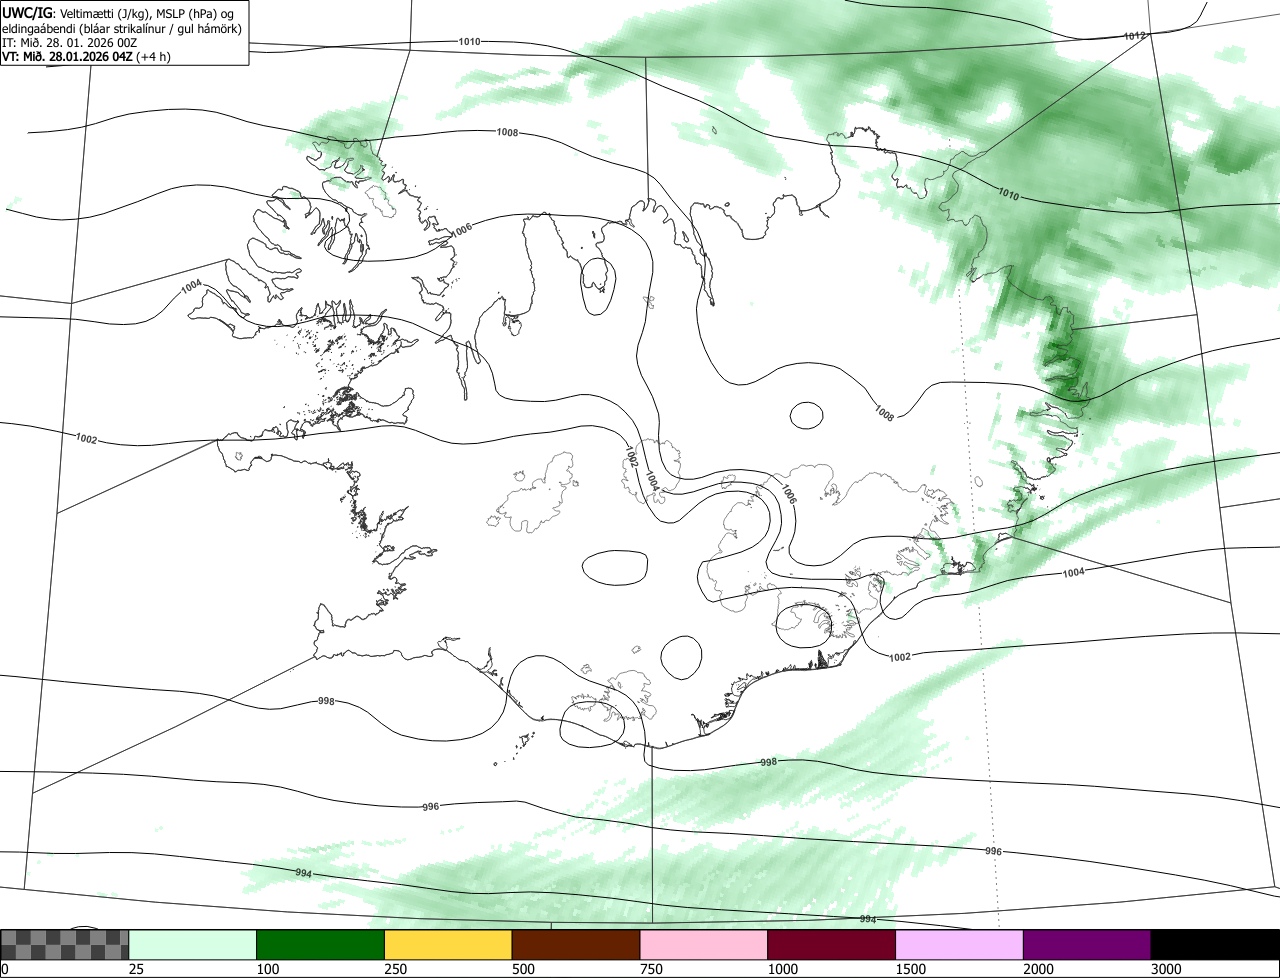The image size is (1280, 978).
Task: Click the light green 25–100 legend swatch
Action: pos(193,945)
